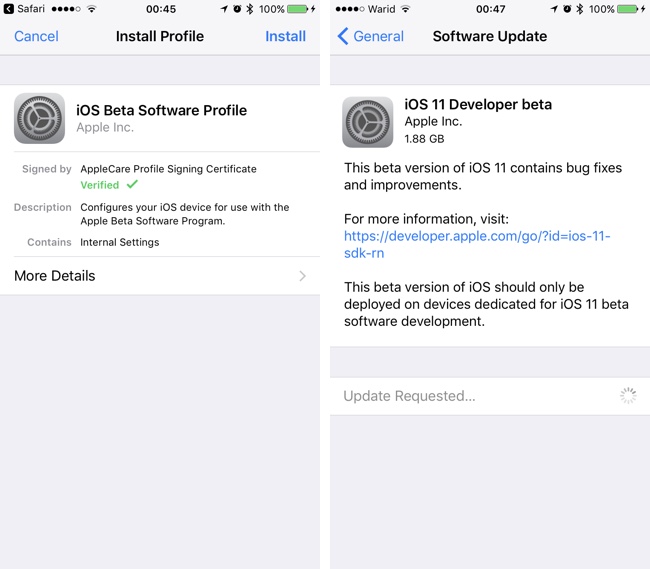Tap the left screen alarm clock icon
Image resolution: width=650 pixels, height=569 pixels.
[x=237, y=9]
